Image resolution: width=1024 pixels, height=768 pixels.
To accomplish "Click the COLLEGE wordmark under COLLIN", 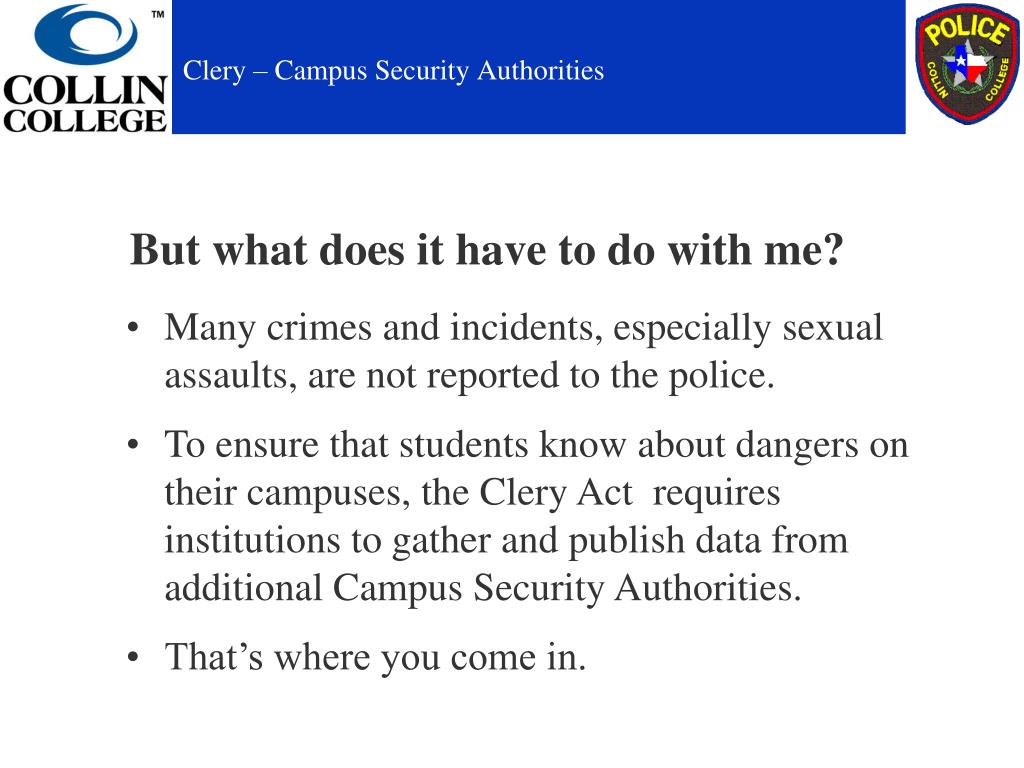I will (x=85, y=120).
